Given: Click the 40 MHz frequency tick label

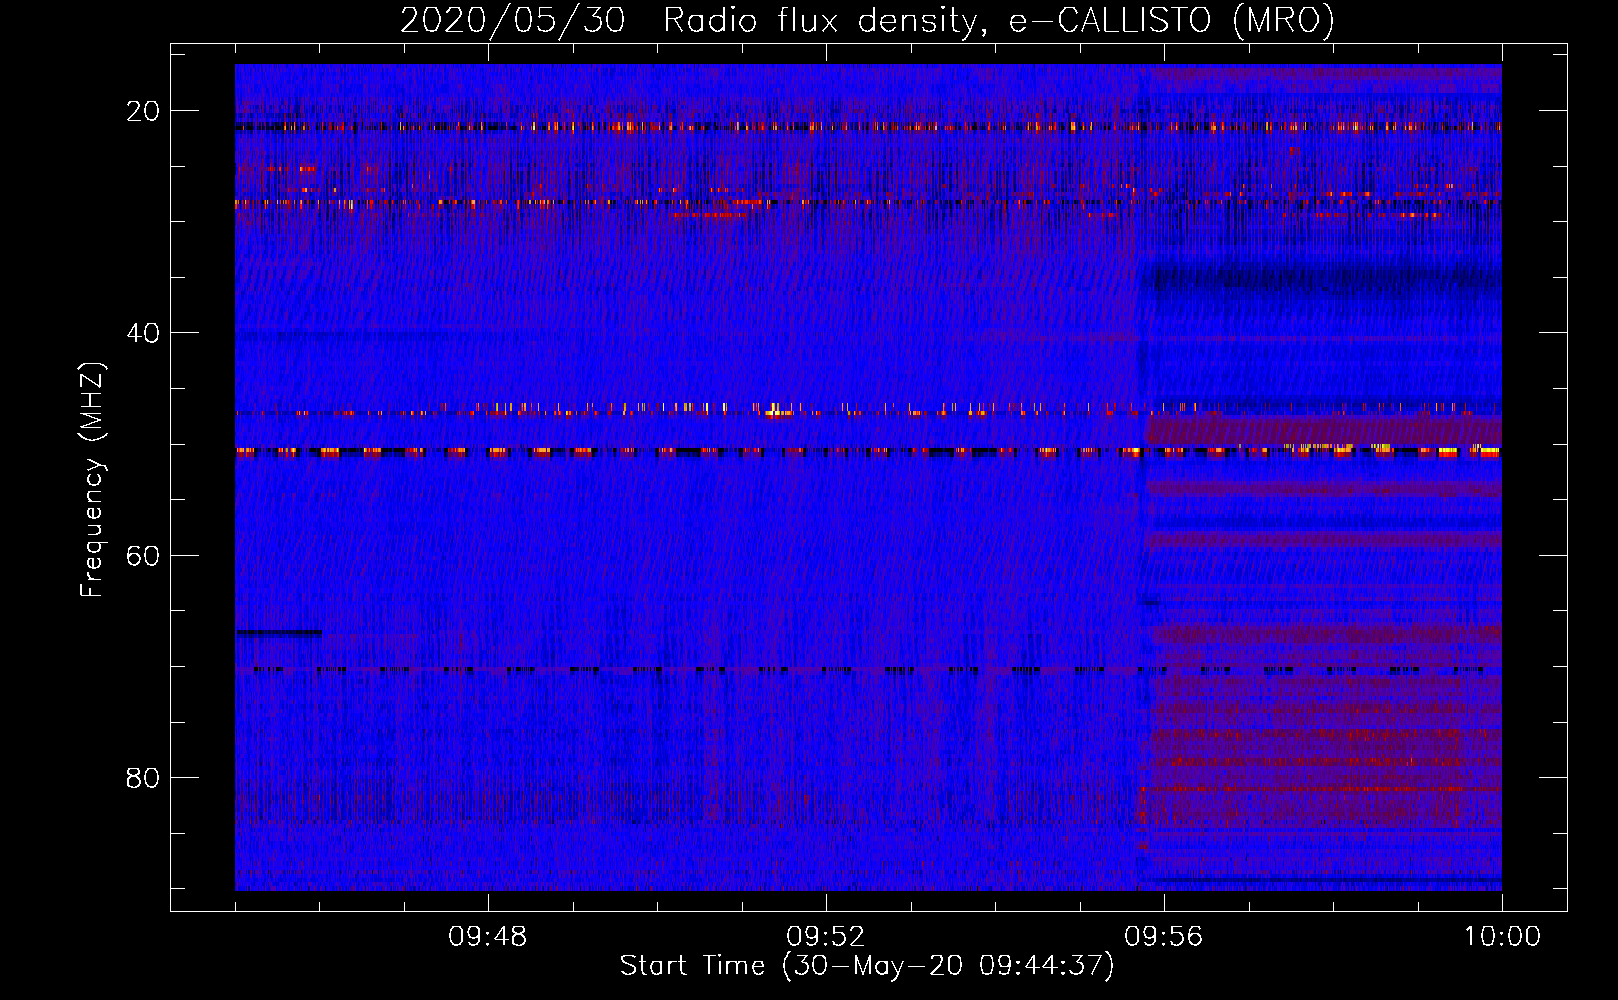Looking at the screenshot, I should [143, 333].
